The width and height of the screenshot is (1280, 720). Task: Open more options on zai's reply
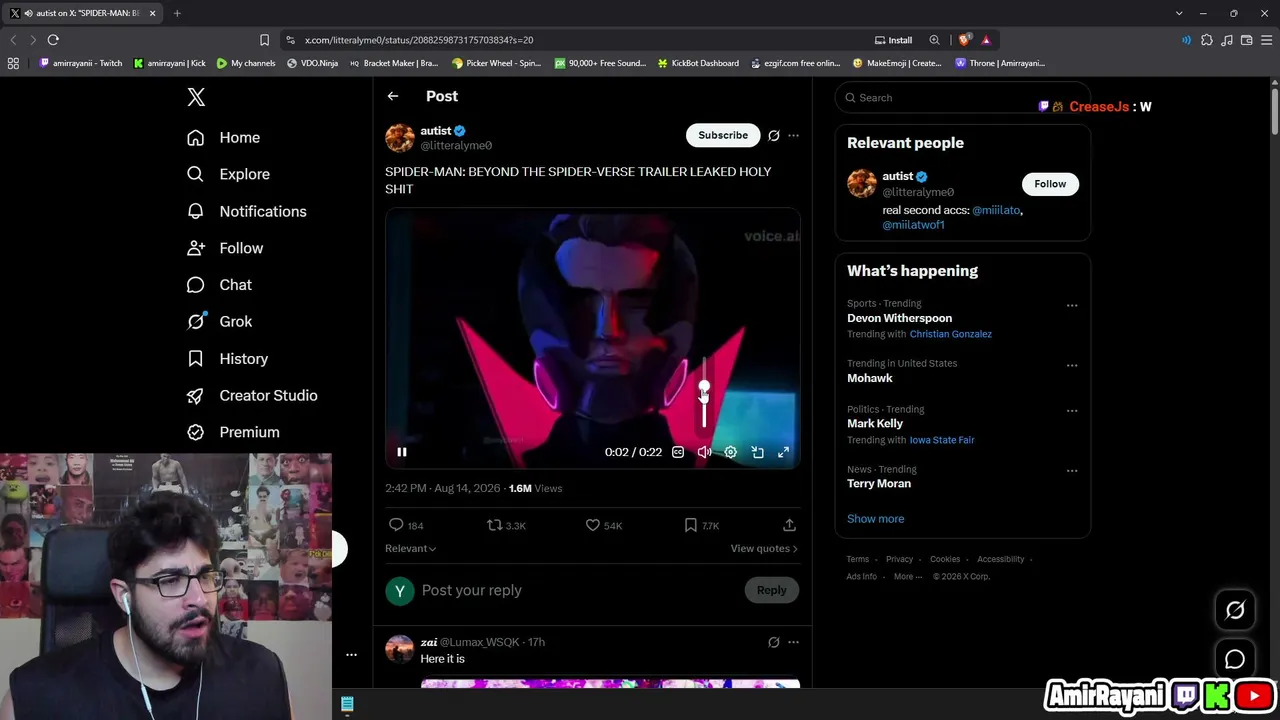[x=793, y=642]
